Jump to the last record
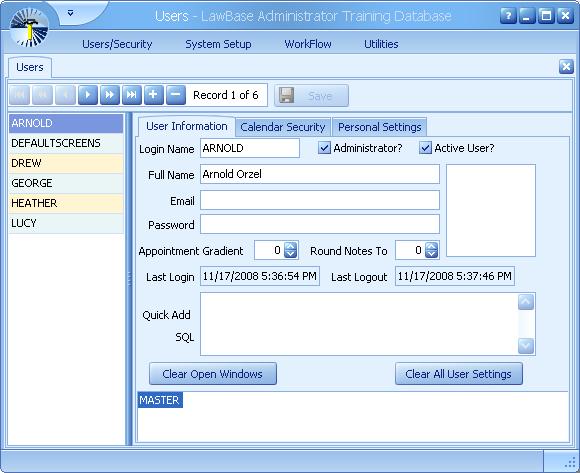 (132, 95)
